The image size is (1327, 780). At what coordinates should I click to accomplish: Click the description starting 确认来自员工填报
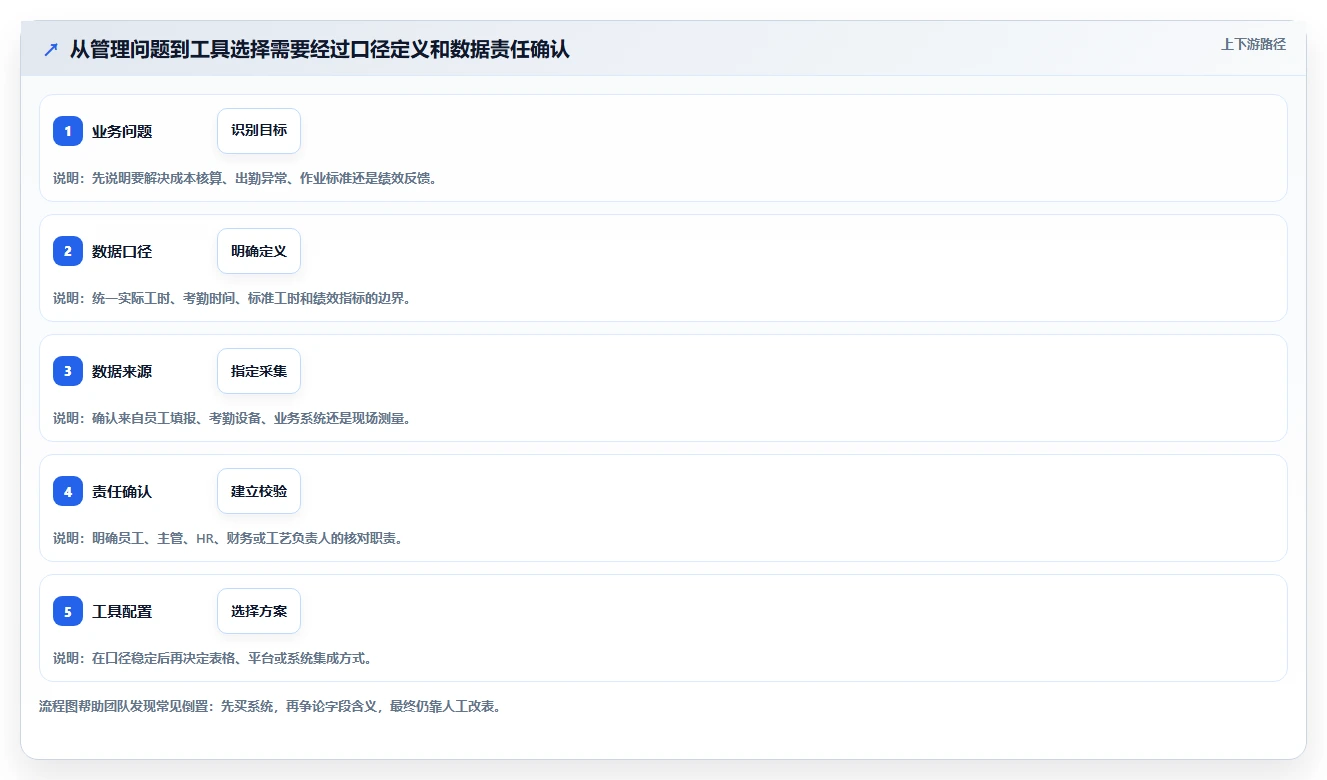coord(232,418)
